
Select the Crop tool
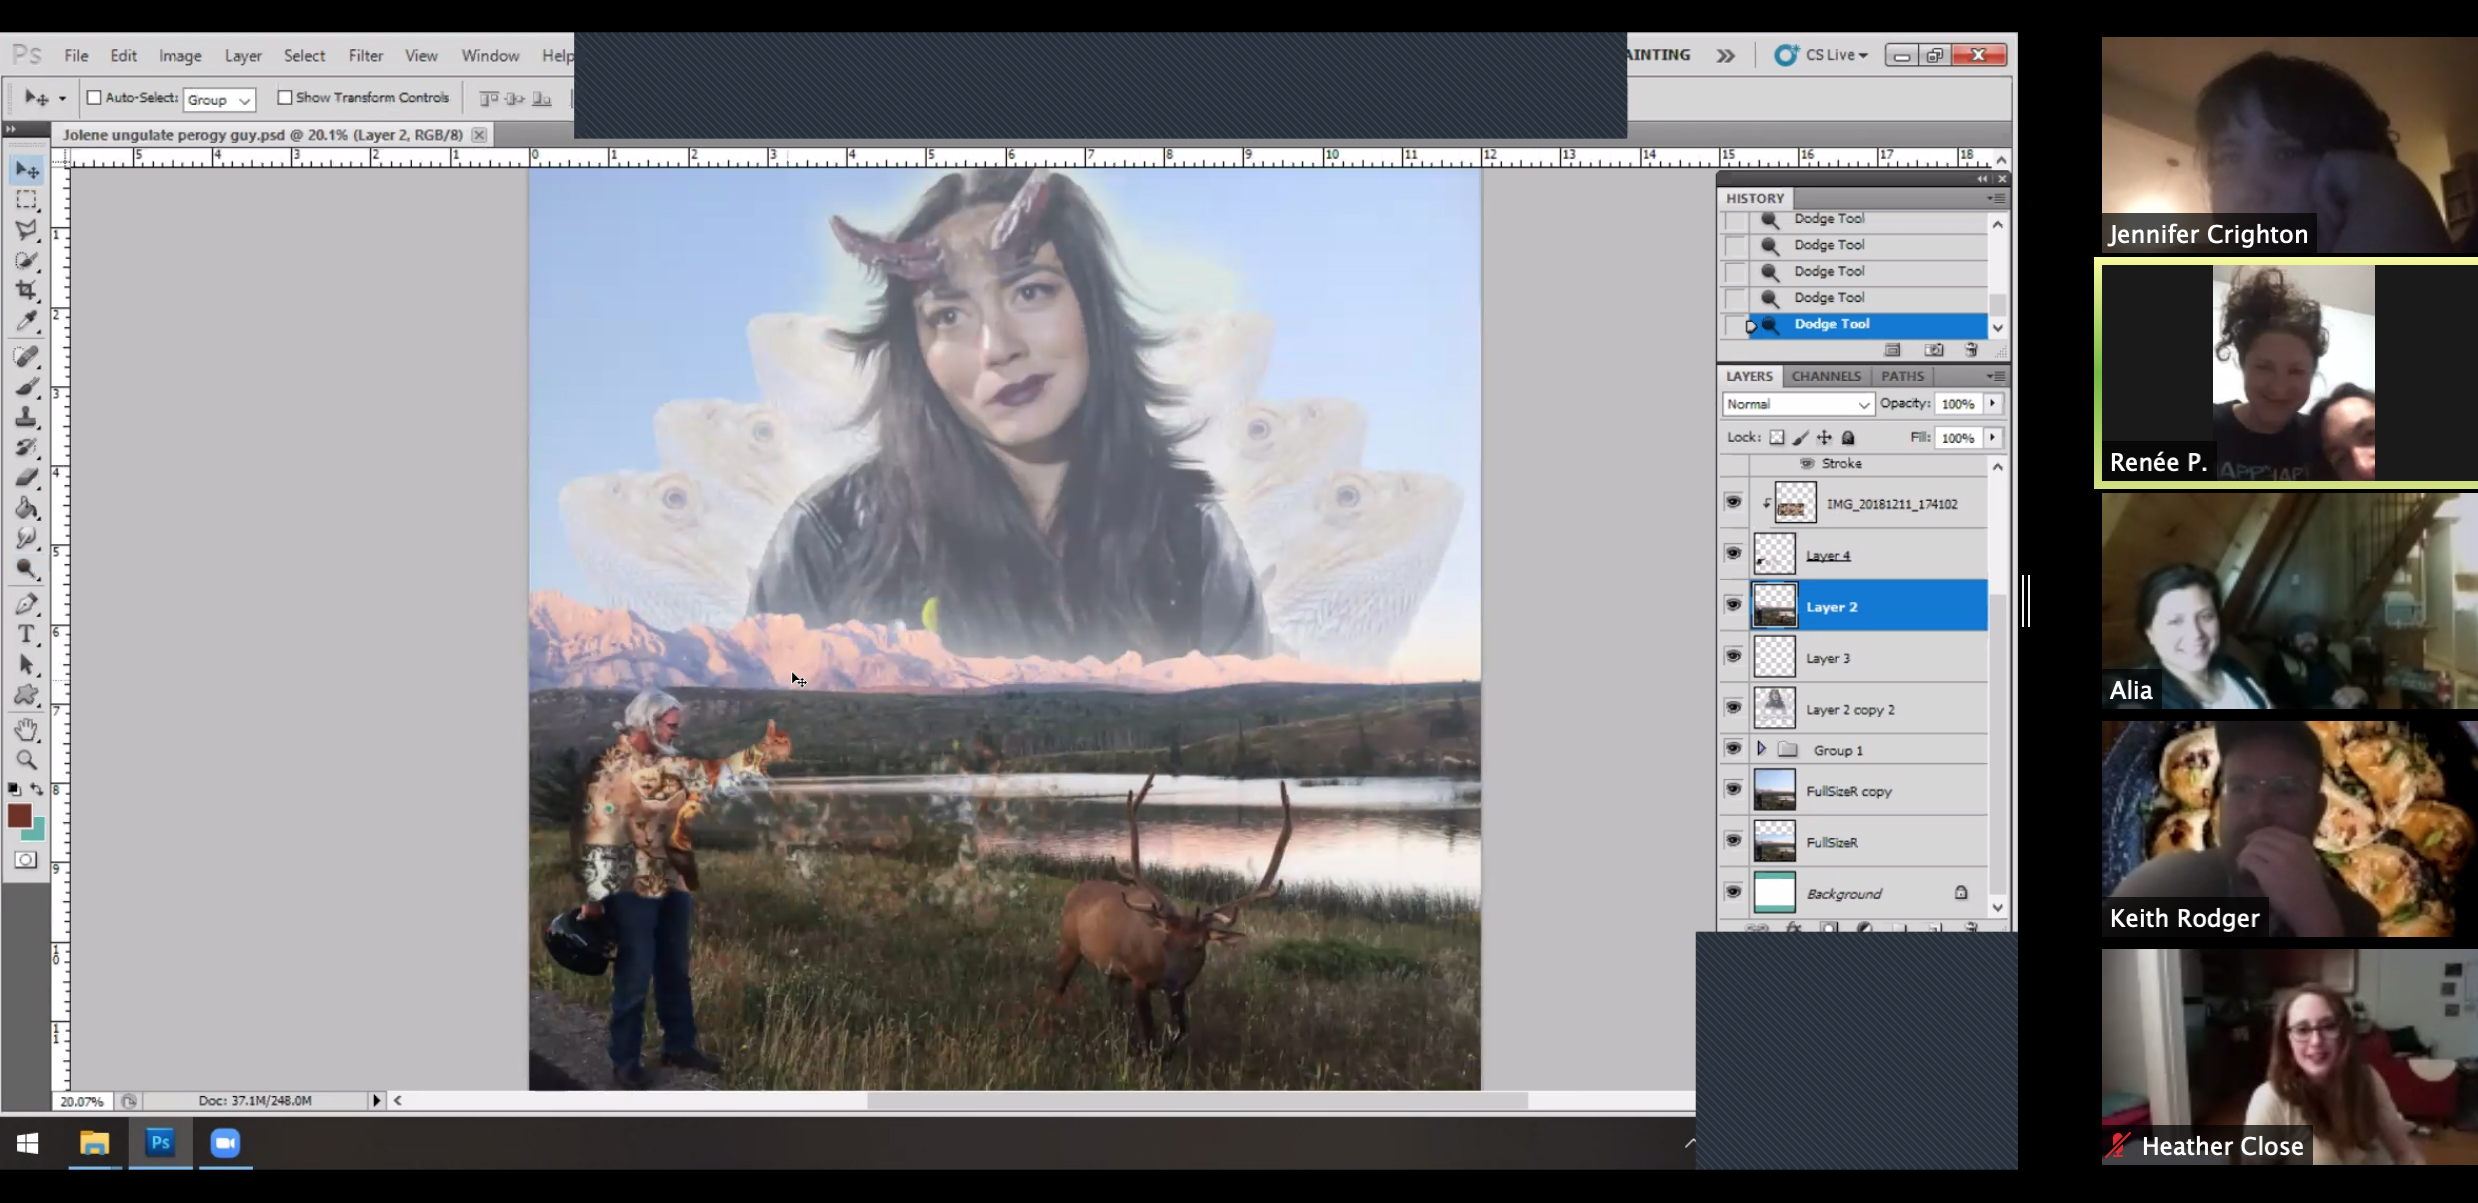coord(26,291)
